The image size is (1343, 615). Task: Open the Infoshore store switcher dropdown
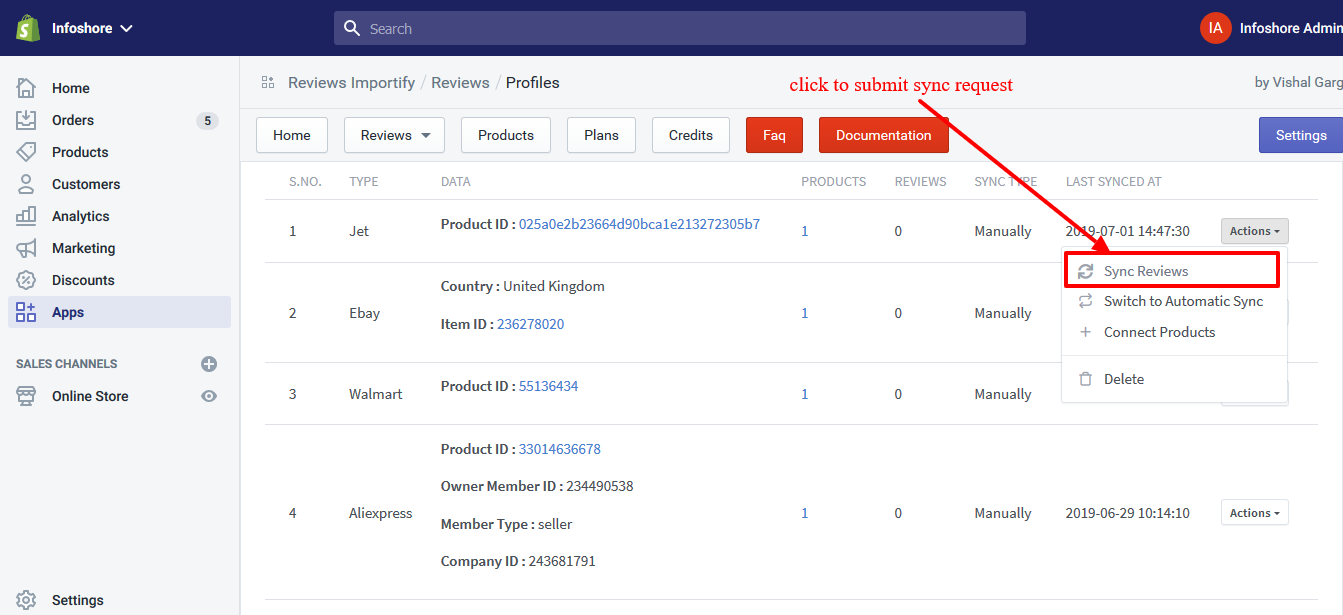(92, 28)
